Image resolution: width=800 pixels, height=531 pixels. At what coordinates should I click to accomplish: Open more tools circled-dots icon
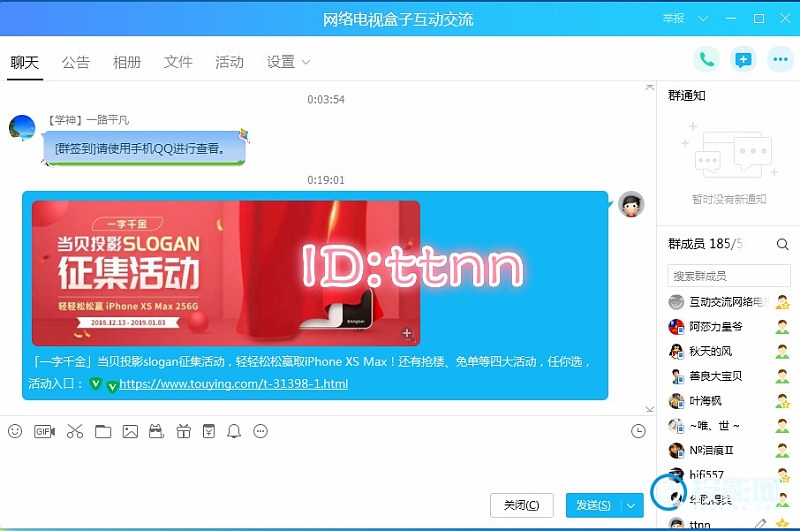tap(260, 432)
